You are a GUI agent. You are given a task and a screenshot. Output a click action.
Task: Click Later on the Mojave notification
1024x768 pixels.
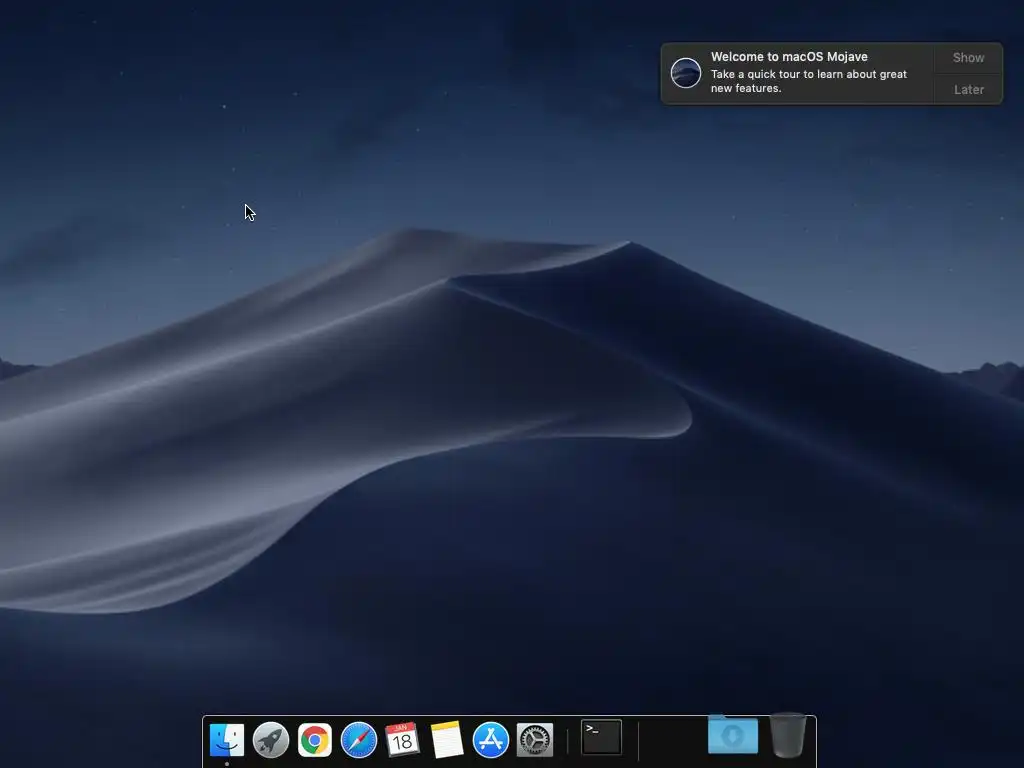(x=968, y=89)
